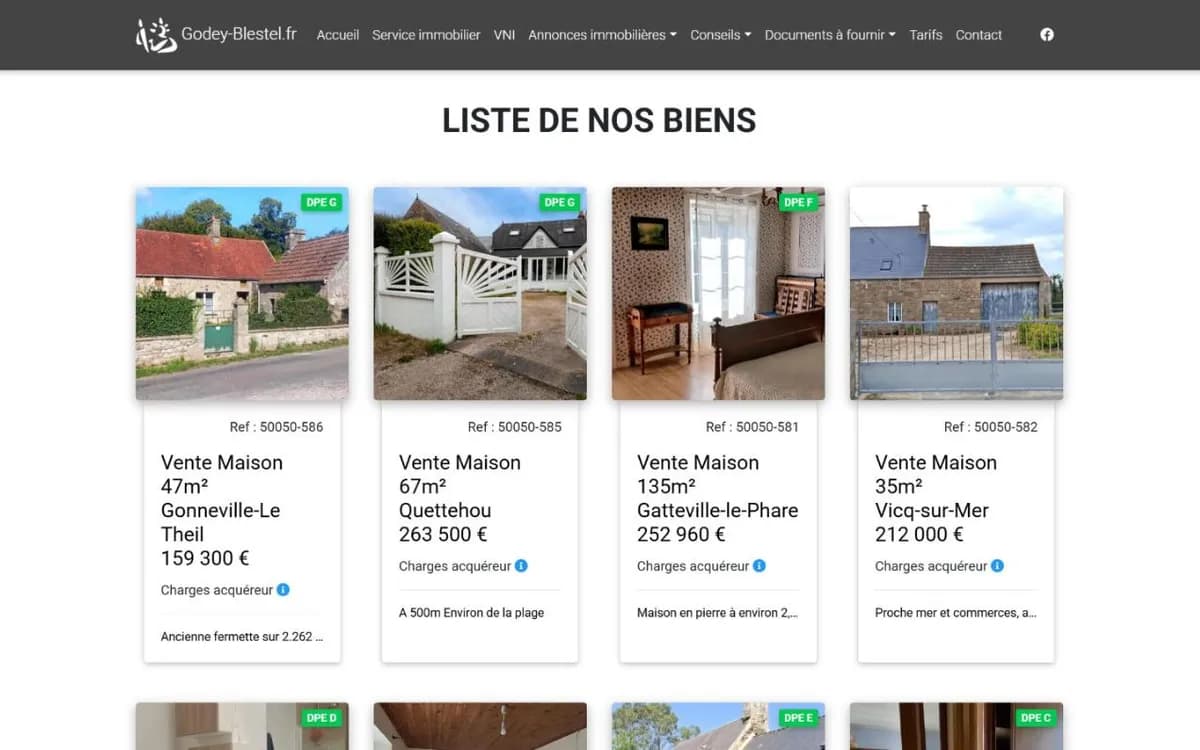This screenshot has height=750, width=1200.
Task: Click description 'A 500m Environ de la plage'
Action: (x=471, y=612)
